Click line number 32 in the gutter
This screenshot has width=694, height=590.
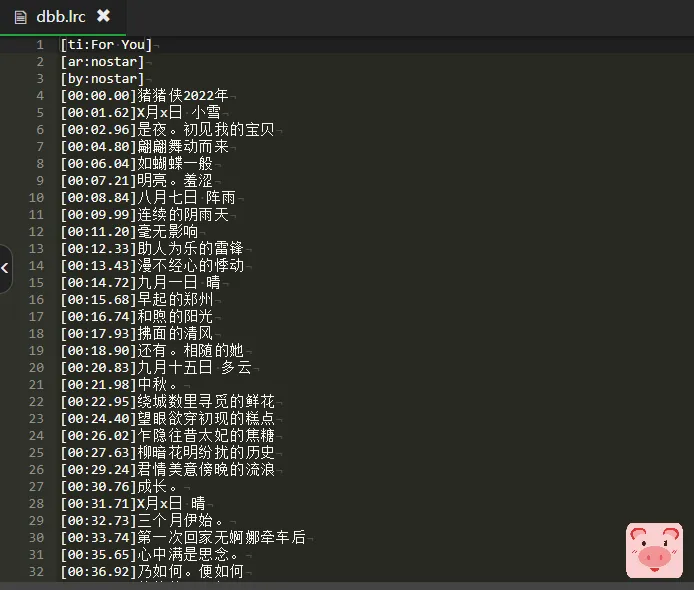coord(36,571)
